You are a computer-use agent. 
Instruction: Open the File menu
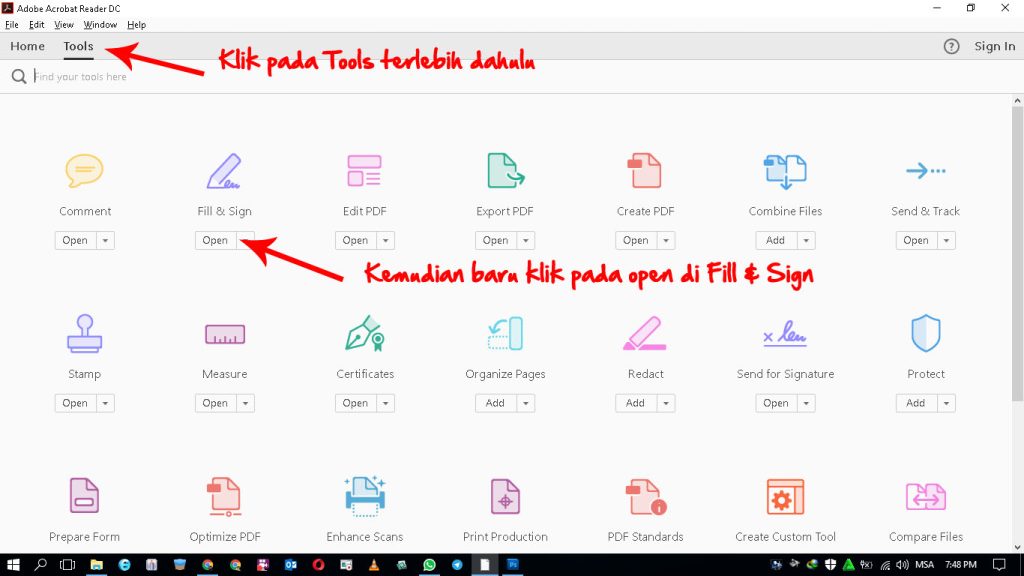tap(12, 25)
